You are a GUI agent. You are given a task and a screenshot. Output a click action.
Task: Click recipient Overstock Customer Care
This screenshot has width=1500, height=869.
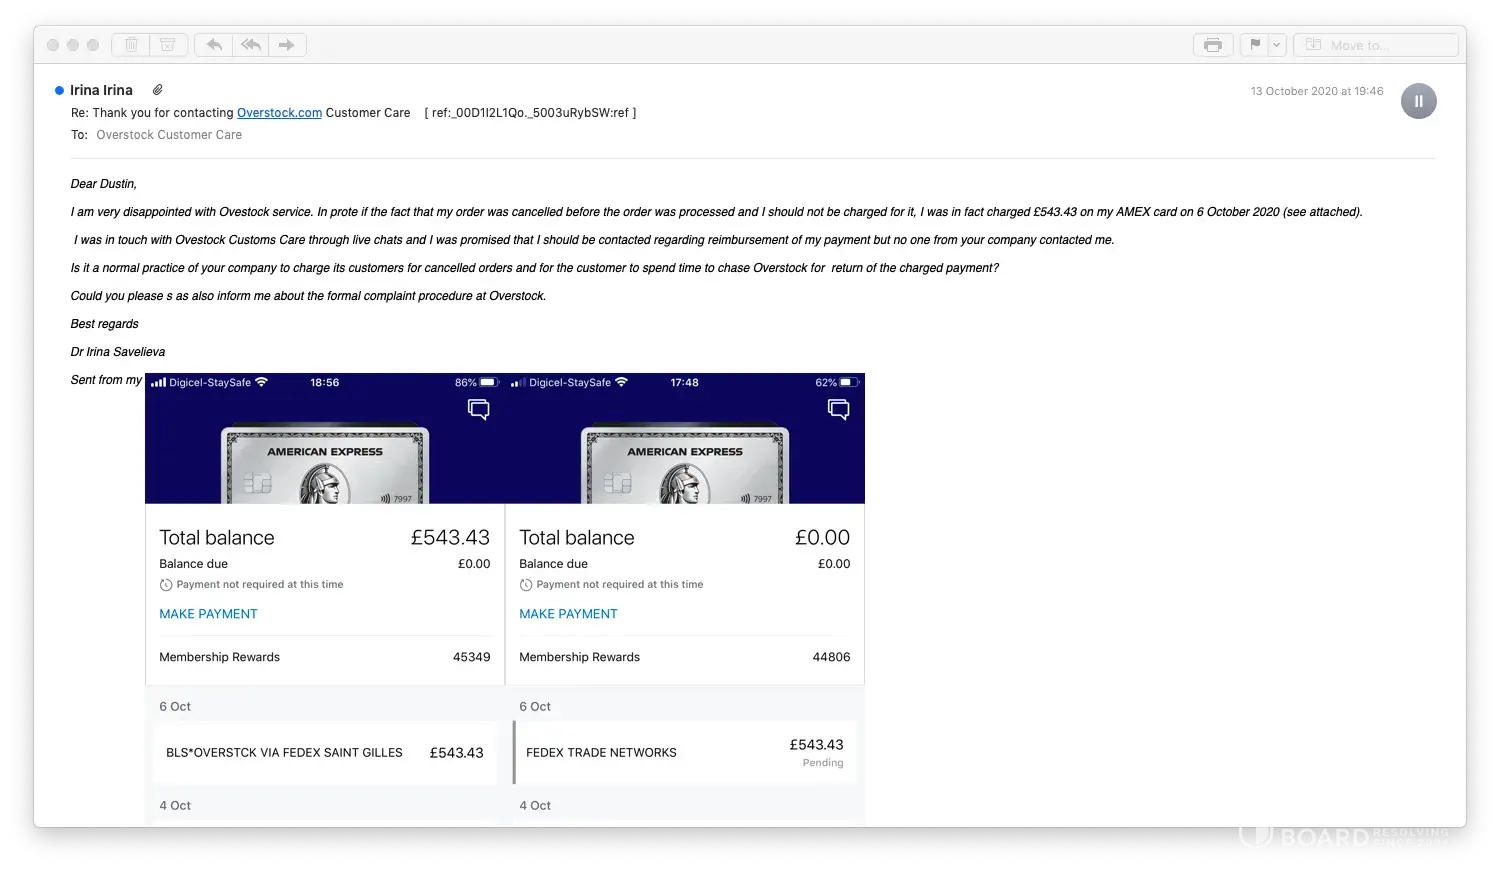[x=169, y=135]
